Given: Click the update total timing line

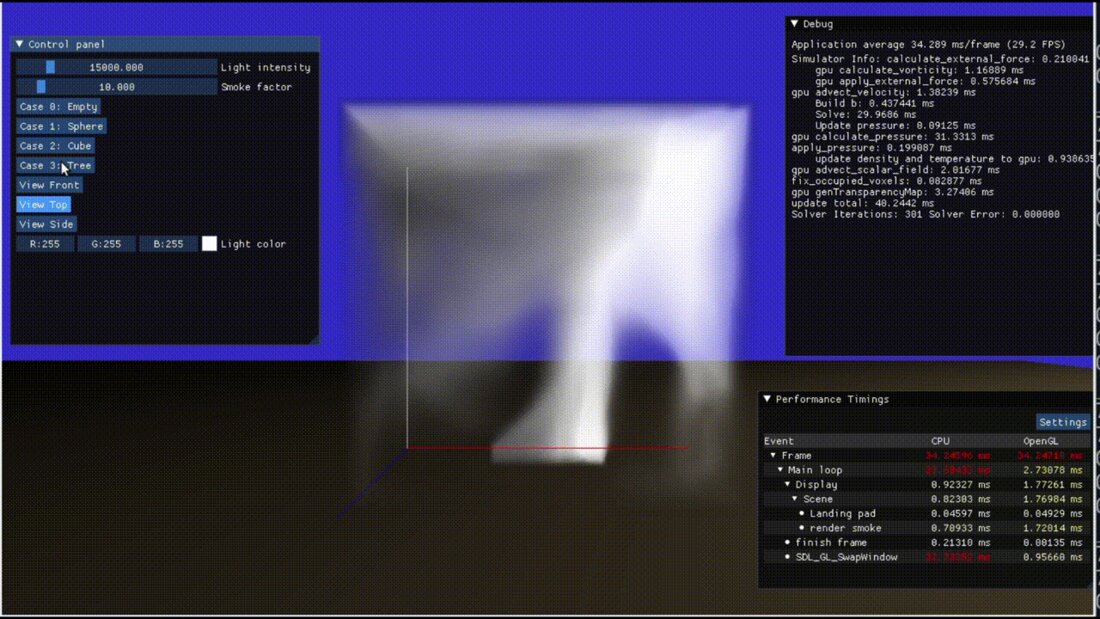Looking at the screenshot, I should (862, 203).
